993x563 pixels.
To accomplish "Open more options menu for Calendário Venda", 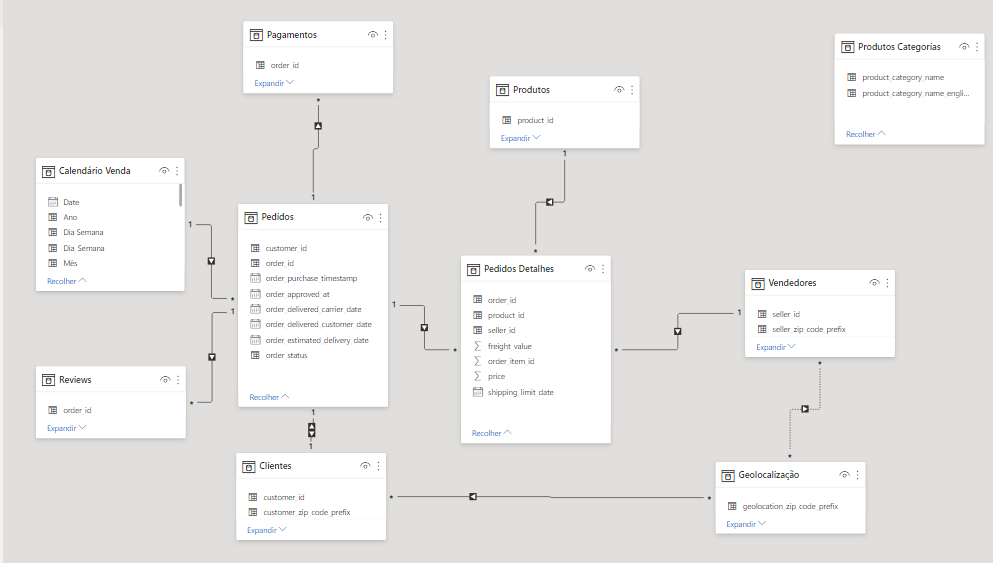I will [x=177, y=171].
